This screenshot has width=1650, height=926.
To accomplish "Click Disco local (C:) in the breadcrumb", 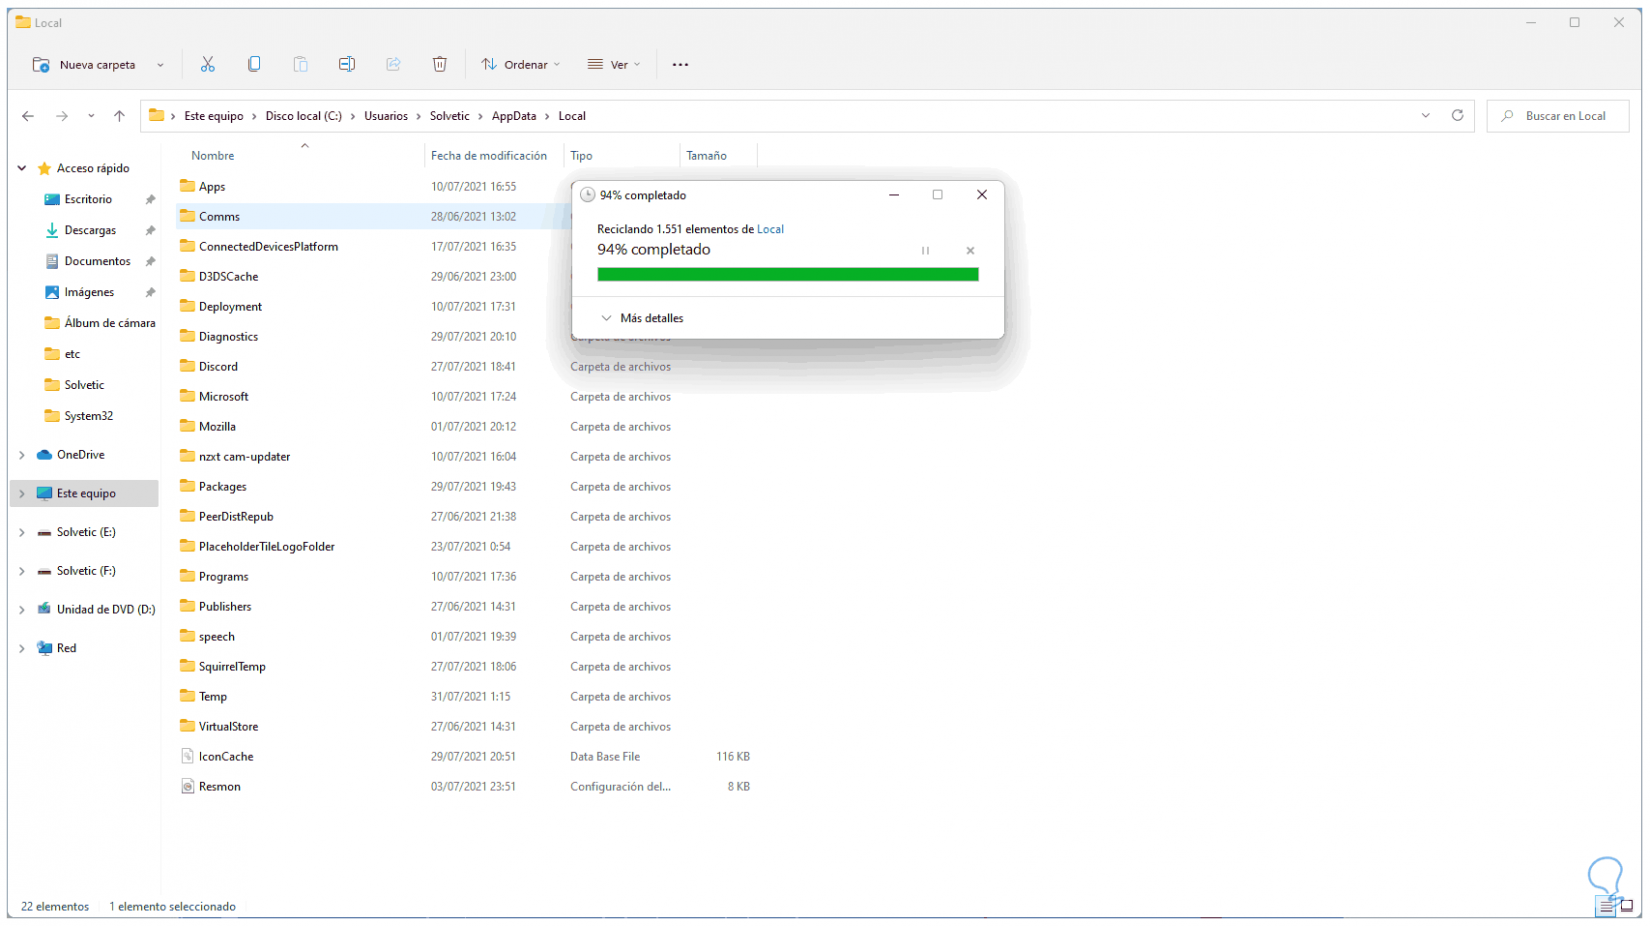I will 304,116.
